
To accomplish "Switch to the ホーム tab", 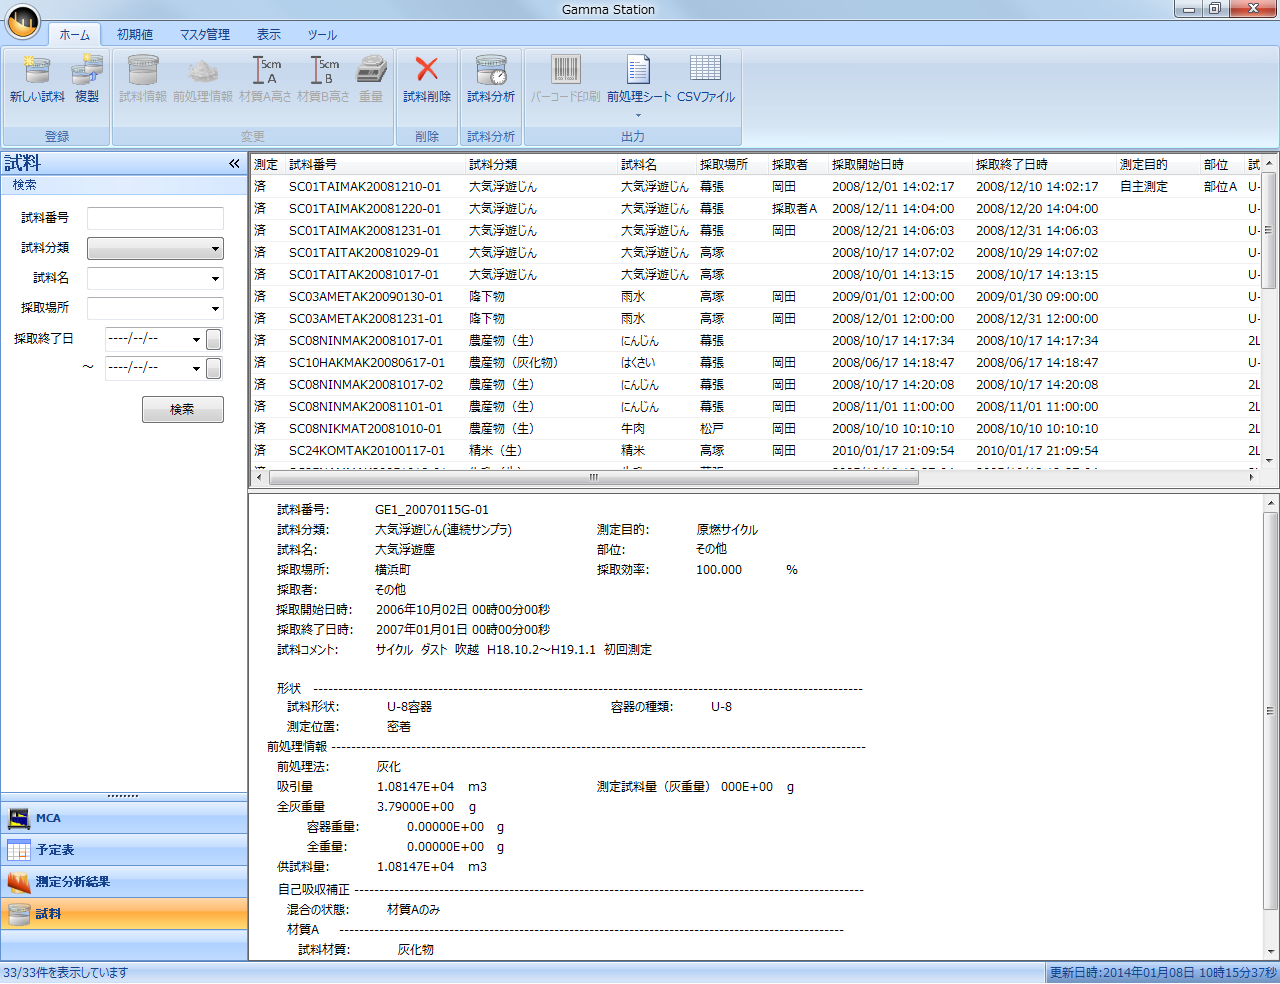I will pos(74,34).
